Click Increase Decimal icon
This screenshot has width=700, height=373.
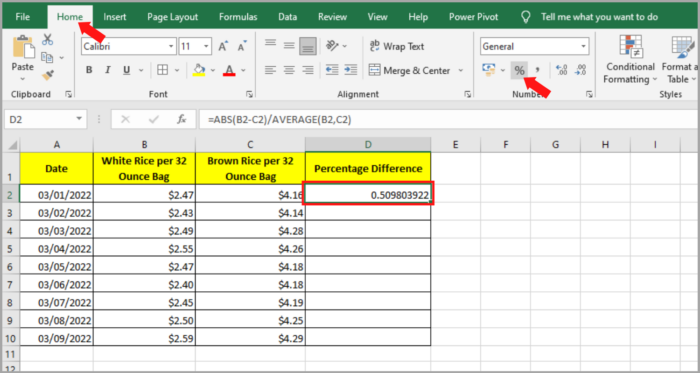tap(561, 70)
